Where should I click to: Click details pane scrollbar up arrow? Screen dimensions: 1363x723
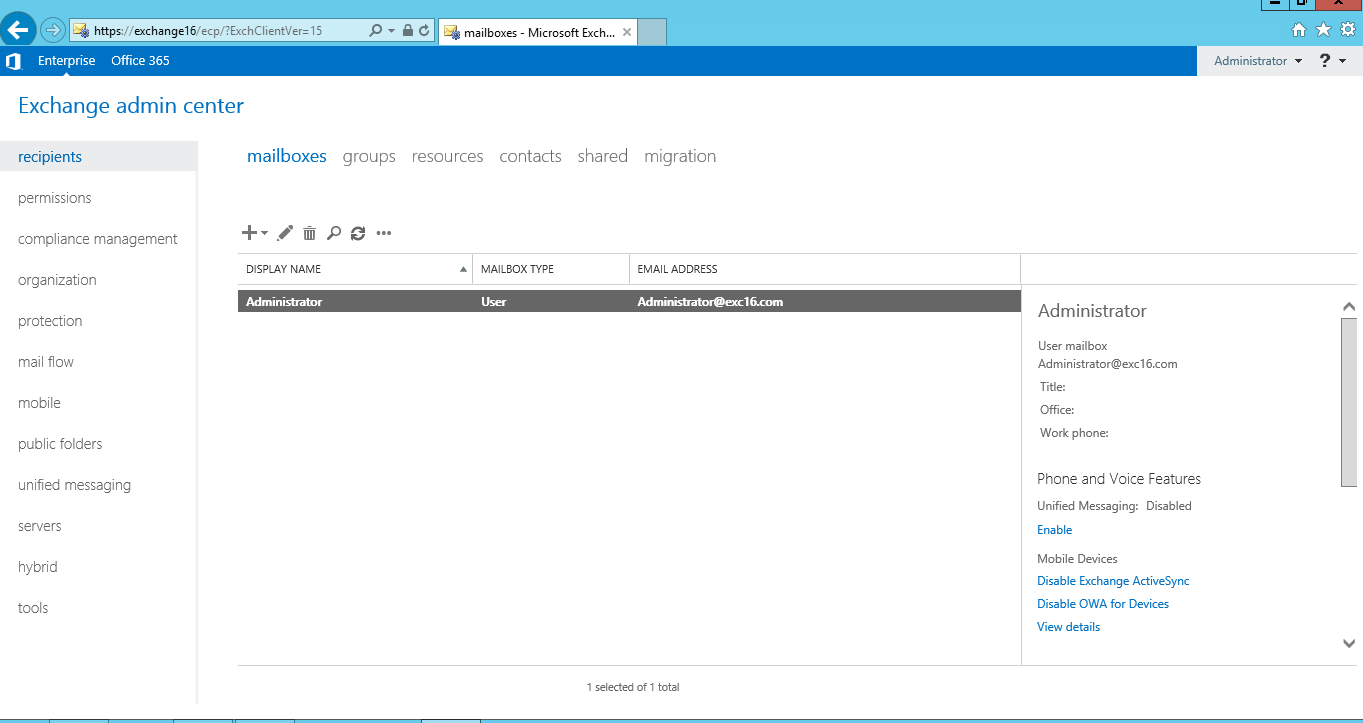1349,307
